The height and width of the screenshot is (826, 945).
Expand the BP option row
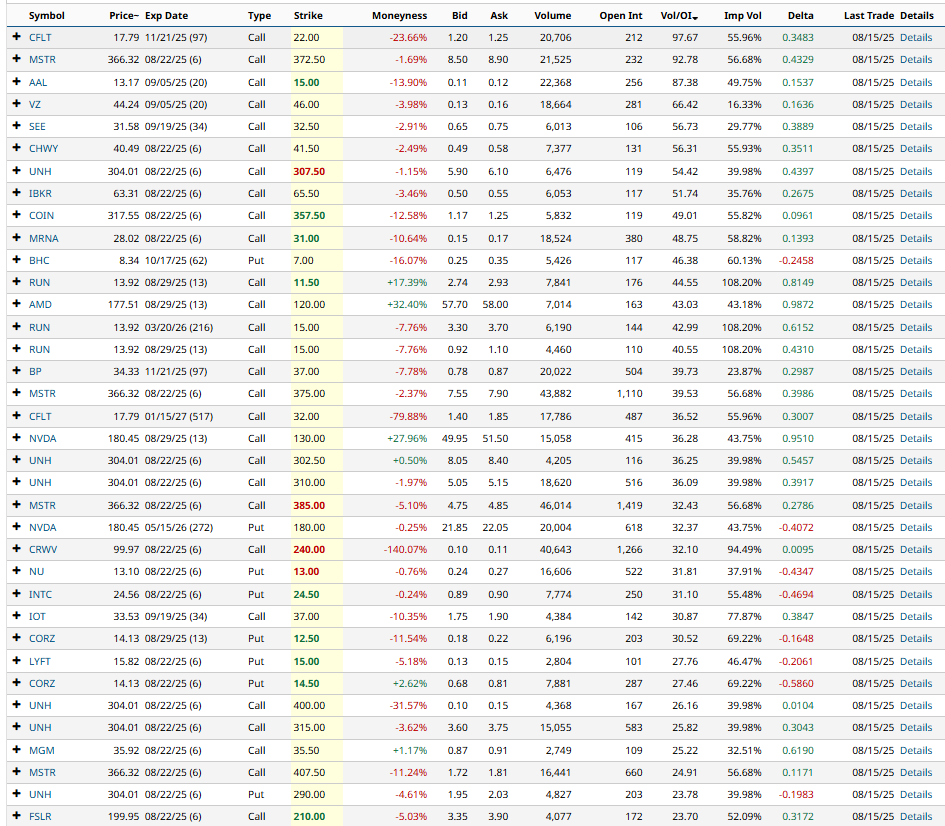click(17, 371)
